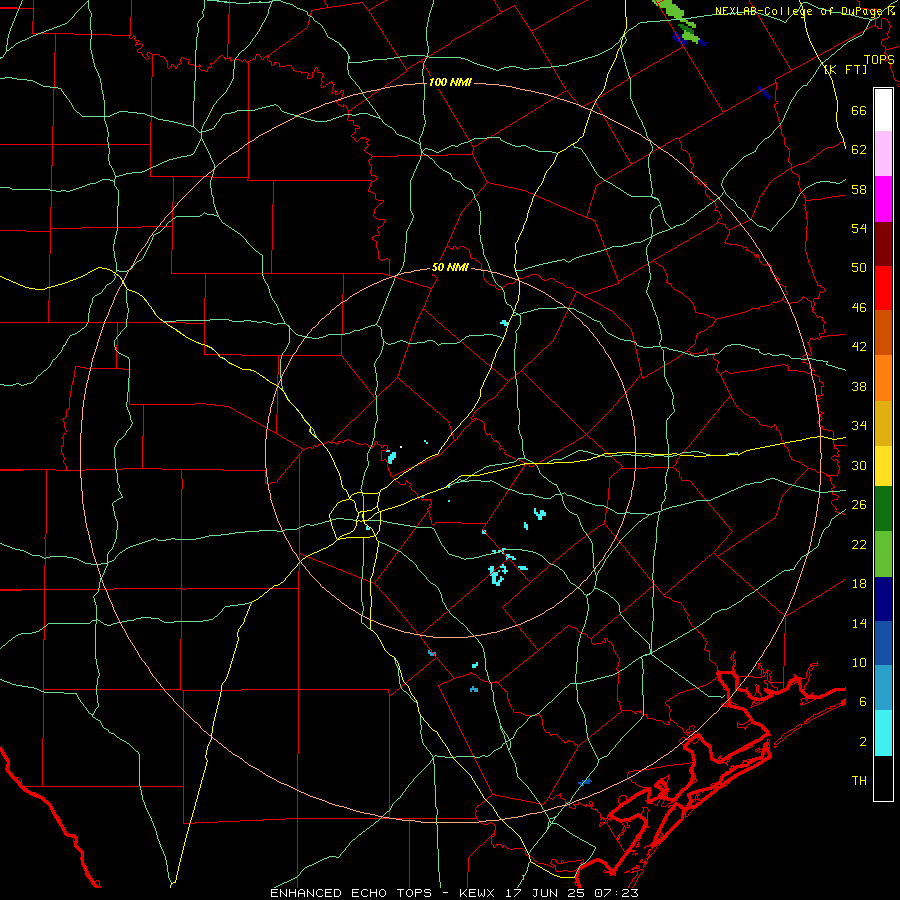Image resolution: width=900 pixels, height=900 pixels.
Task: Click the 'KEWX' radar site identifier
Action: pos(478,893)
